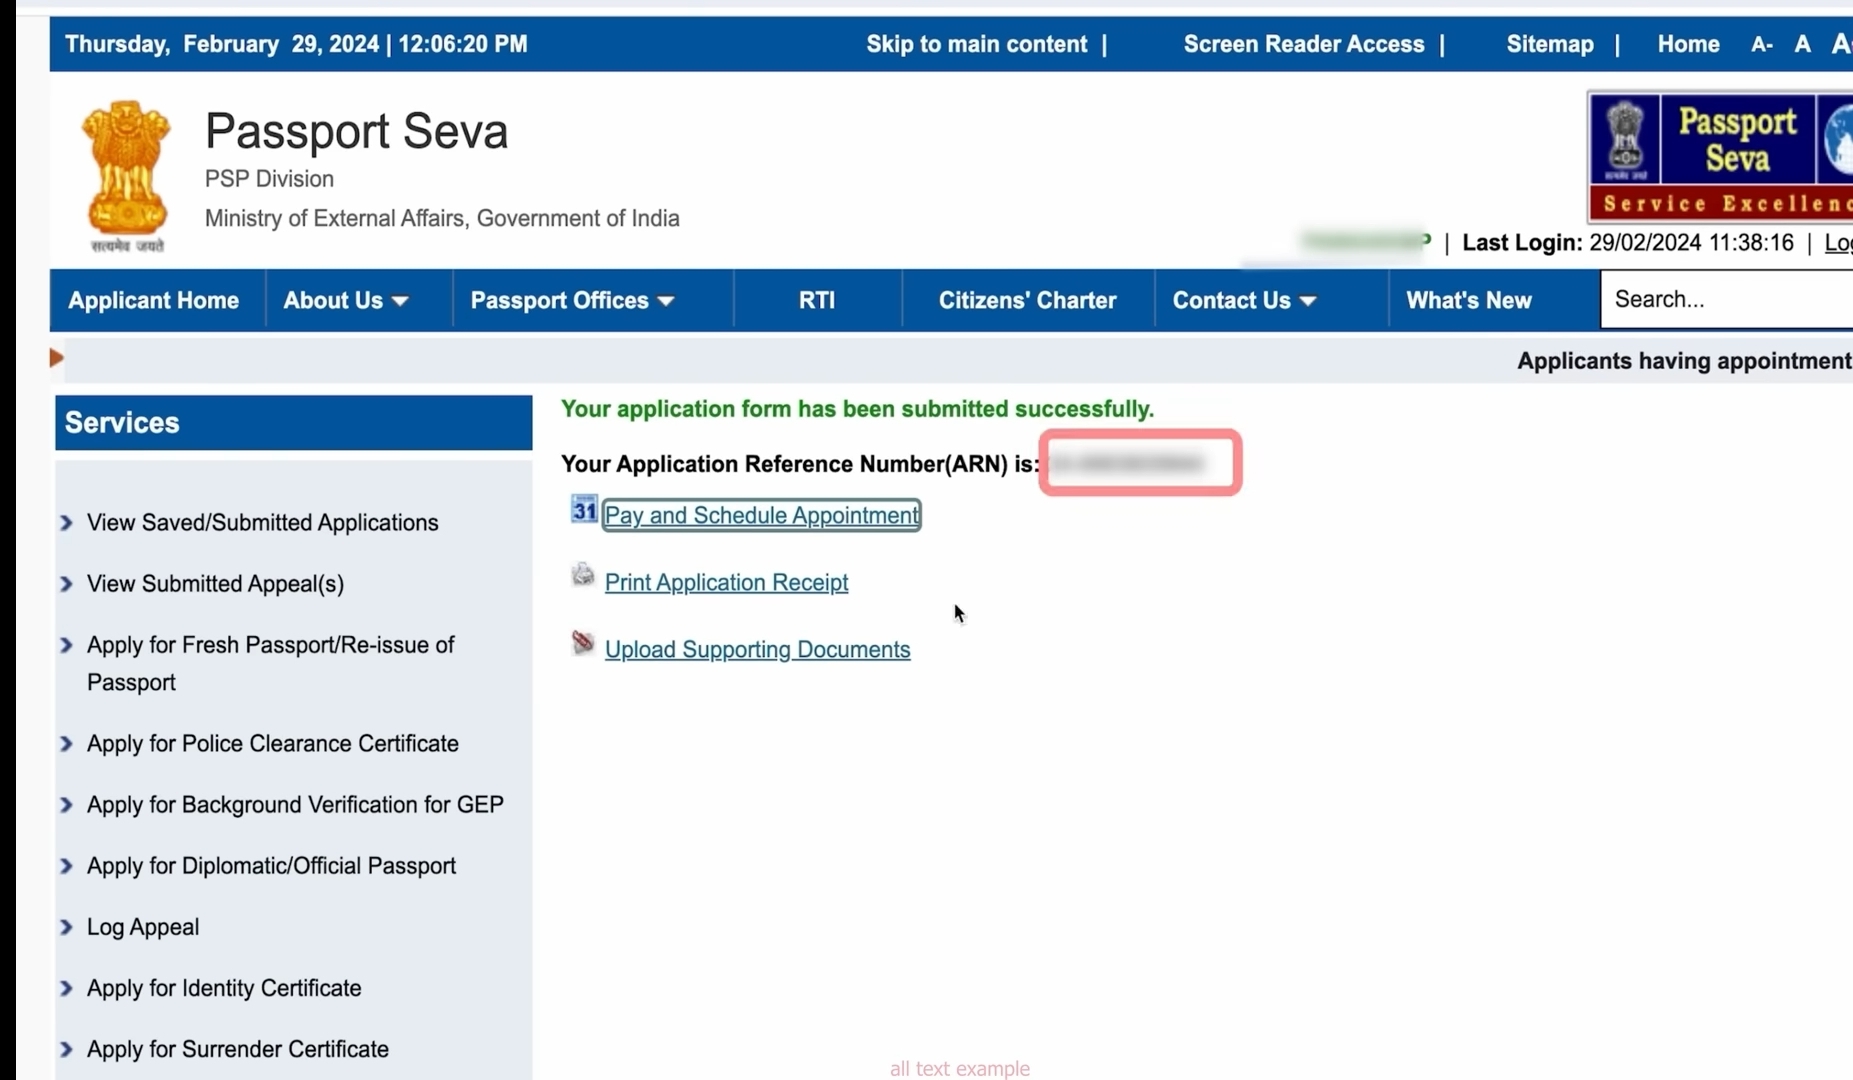Click the Passport Seva site title
Viewport: 1853px width, 1080px height.
356,131
